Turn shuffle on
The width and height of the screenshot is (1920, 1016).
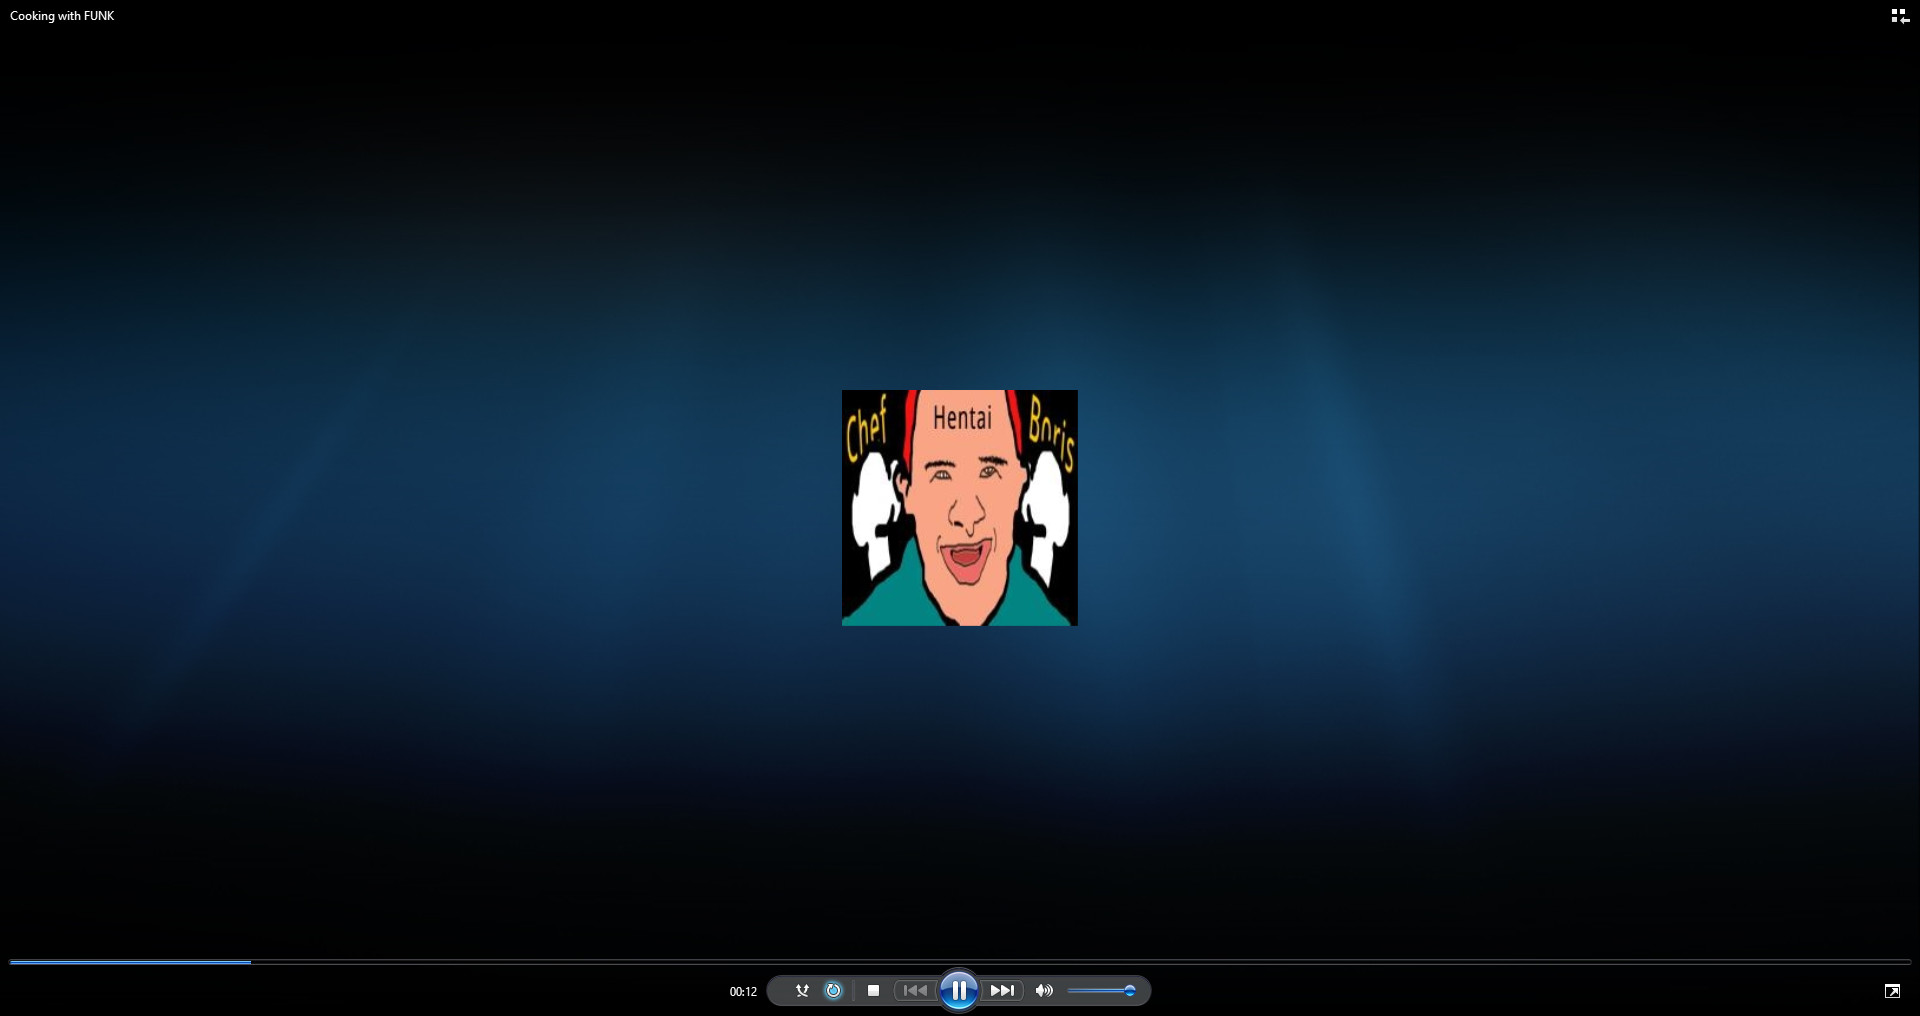pyautogui.click(x=802, y=990)
